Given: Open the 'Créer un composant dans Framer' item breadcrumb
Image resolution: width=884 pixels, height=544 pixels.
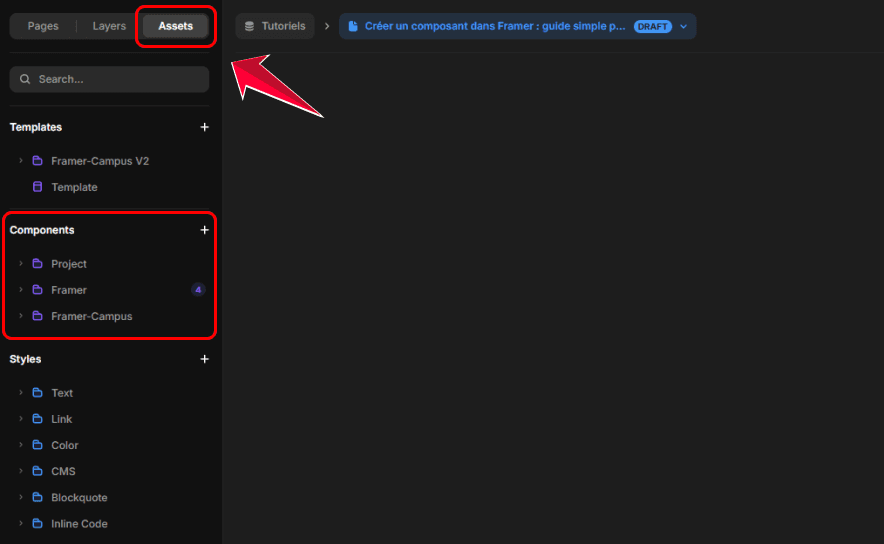Looking at the screenshot, I should [517, 26].
